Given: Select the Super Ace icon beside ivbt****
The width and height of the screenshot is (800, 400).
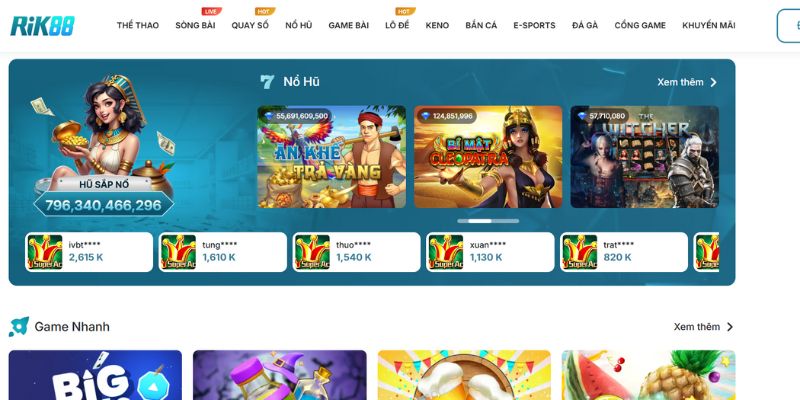Looking at the screenshot, I should (x=44, y=252).
